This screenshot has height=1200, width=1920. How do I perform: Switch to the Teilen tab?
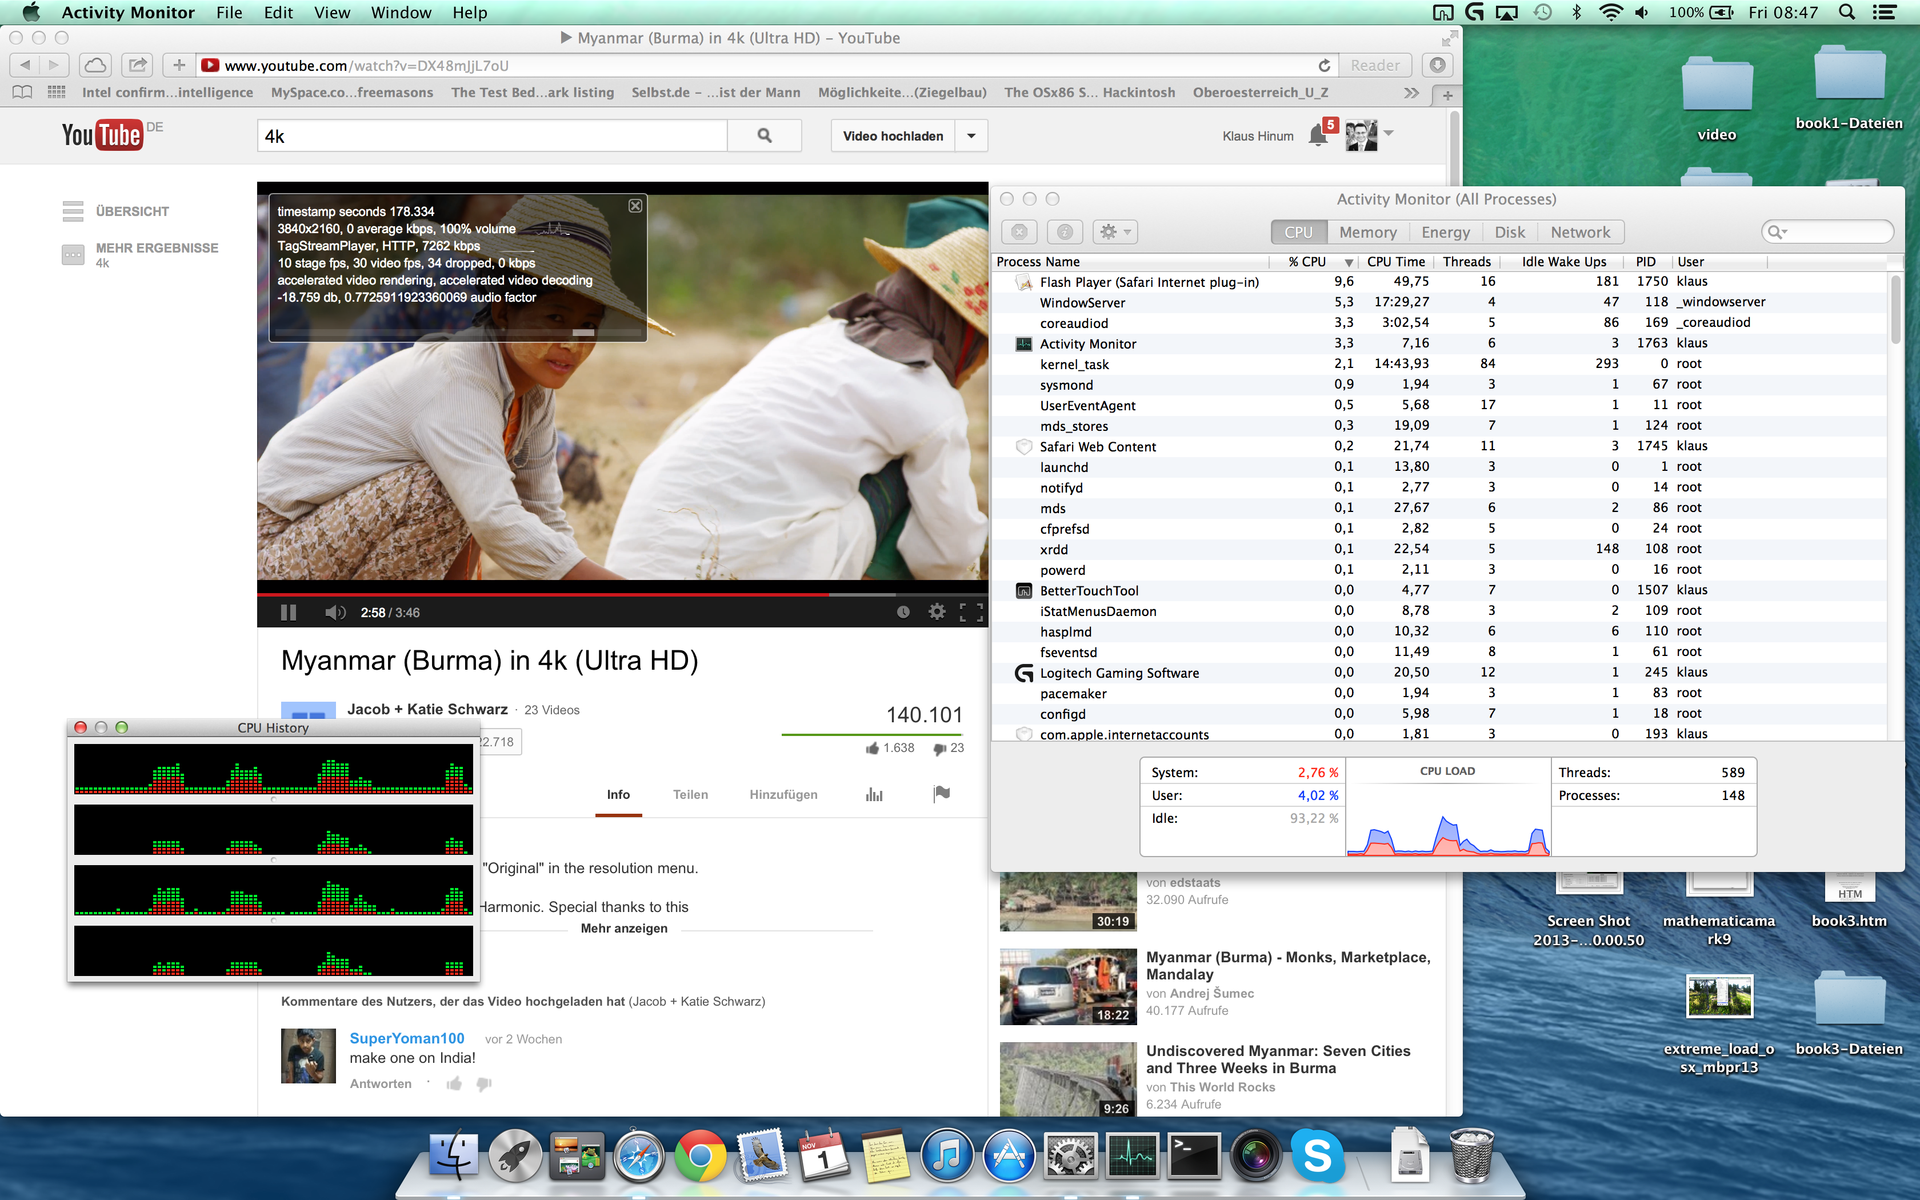click(x=690, y=795)
